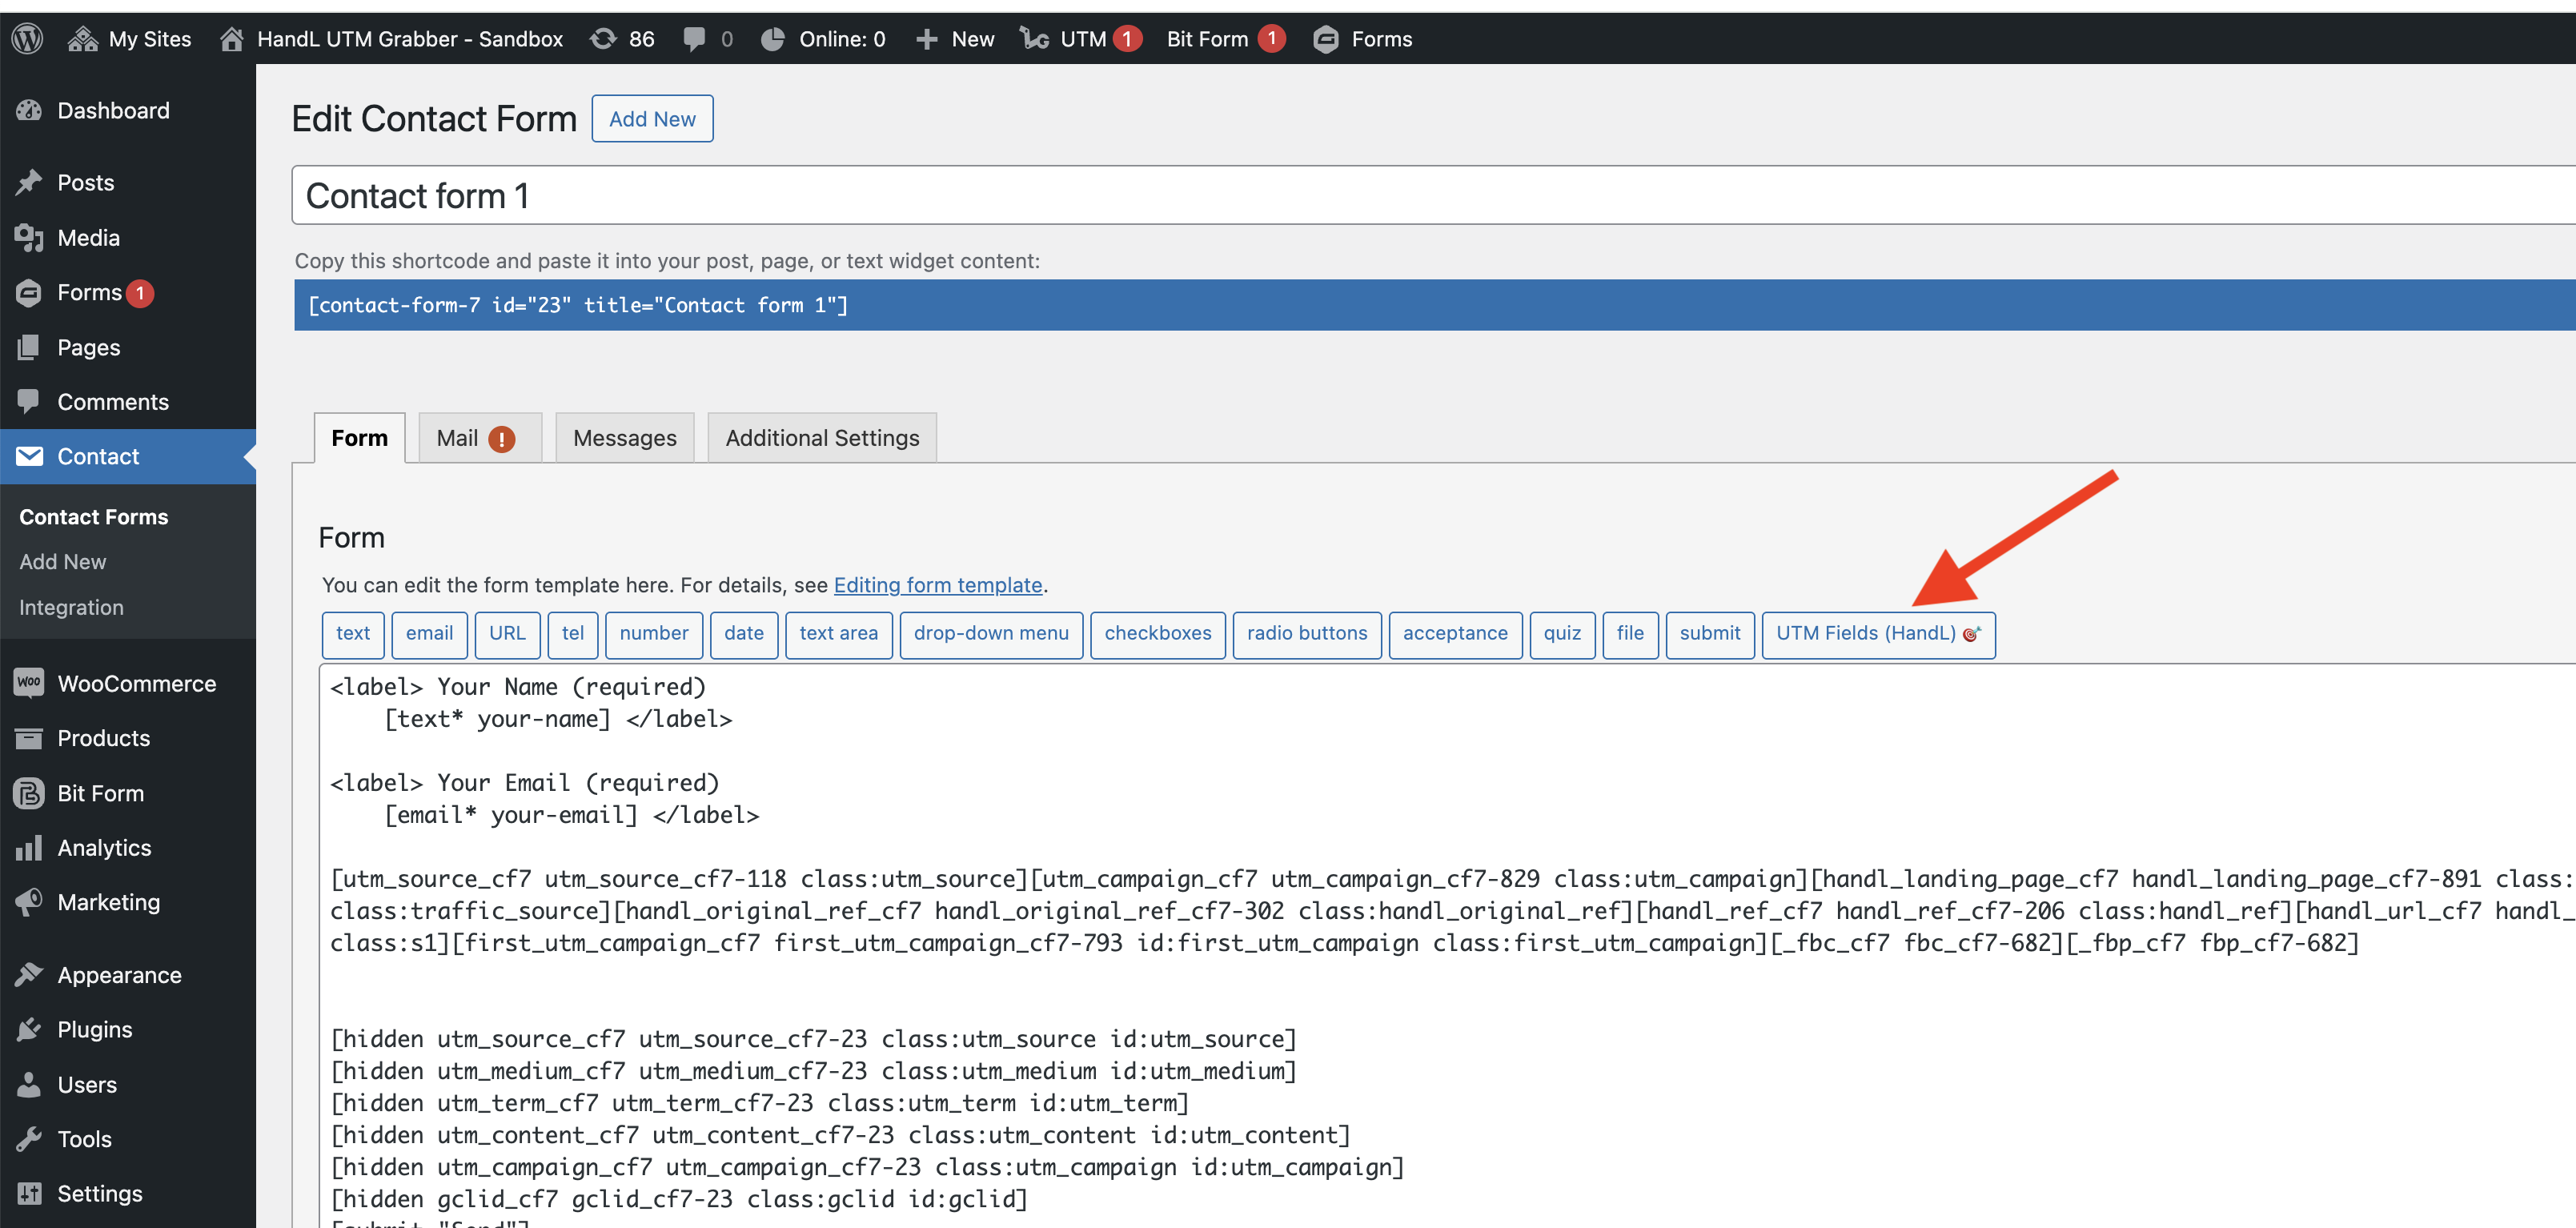The height and width of the screenshot is (1228, 2576).
Task: Click the Tools wrench icon
Action: tap(29, 1139)
